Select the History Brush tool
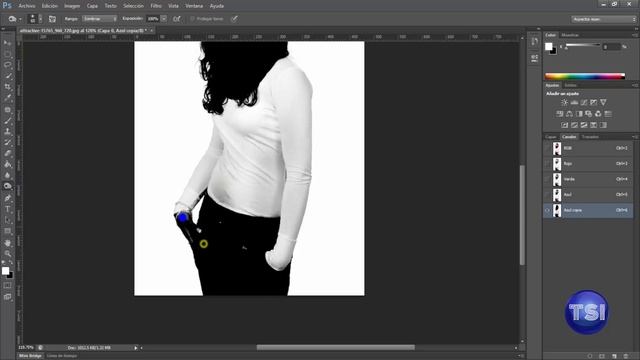The image size is (640, 360). click(x=7, y=142)
